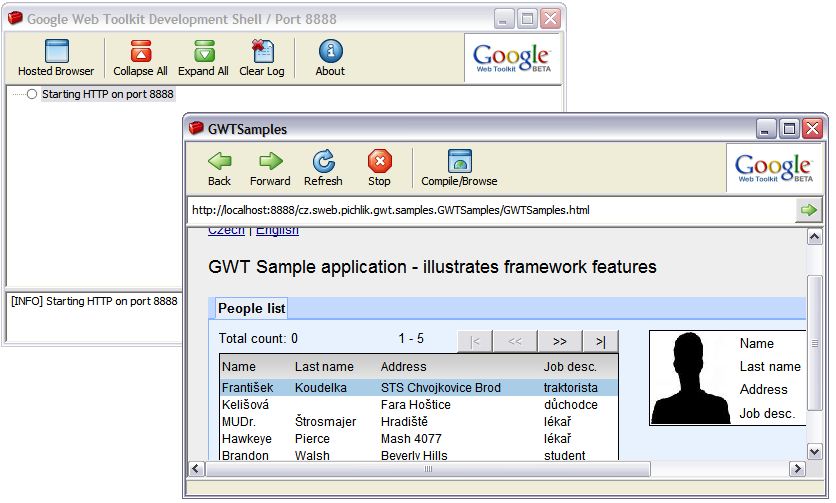This screenshot has width=836, height=503.
Task: Maximize the GWTSamples window
Action: tap(789, 129)
